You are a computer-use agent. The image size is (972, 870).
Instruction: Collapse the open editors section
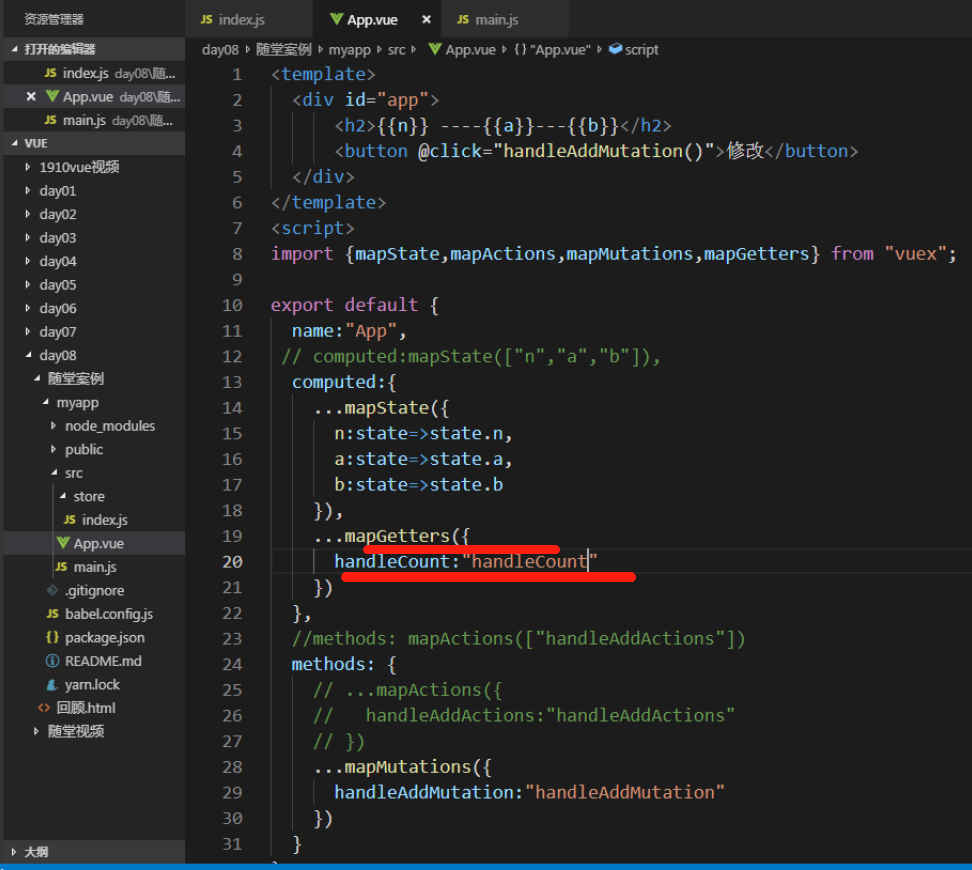pyautogui.click(x=14, y=49)
